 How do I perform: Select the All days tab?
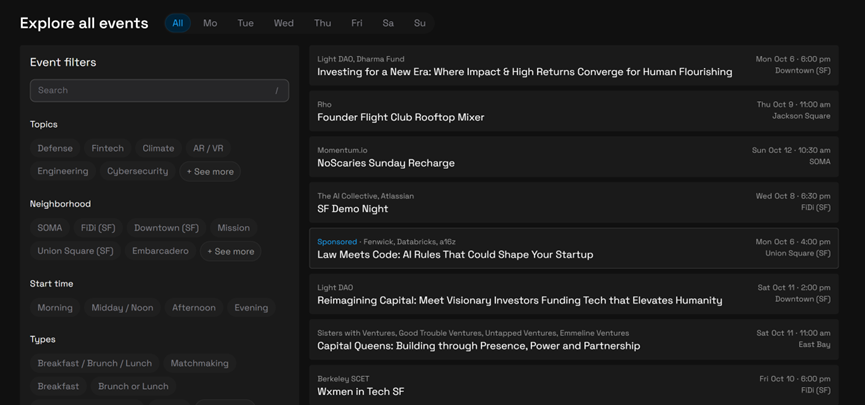pos(178,23)
